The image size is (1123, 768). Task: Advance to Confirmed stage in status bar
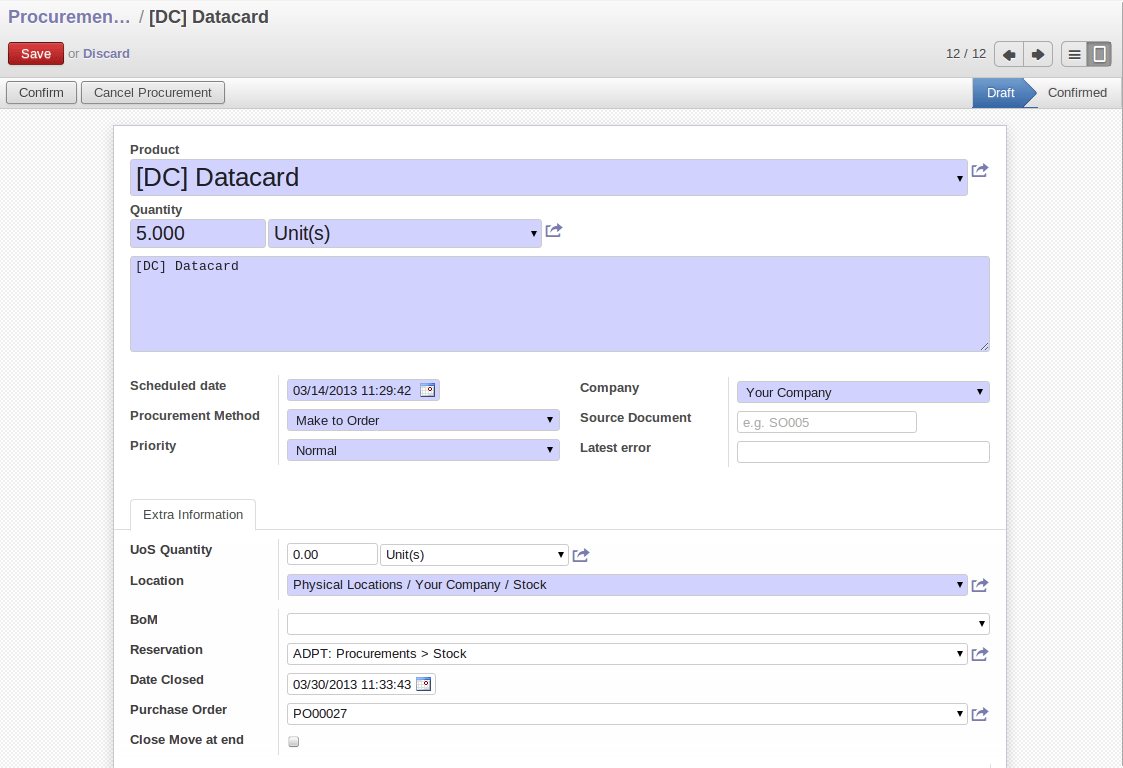click(1077, 92)
